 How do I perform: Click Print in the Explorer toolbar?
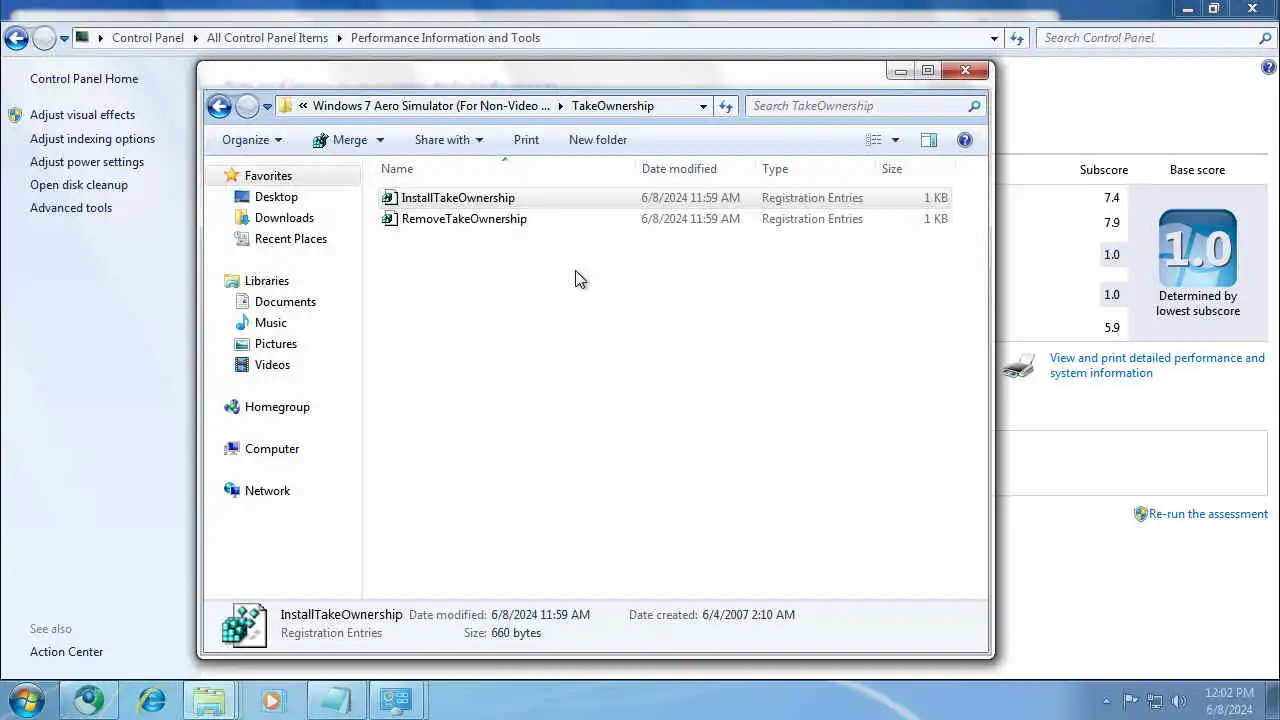point(526,140)
